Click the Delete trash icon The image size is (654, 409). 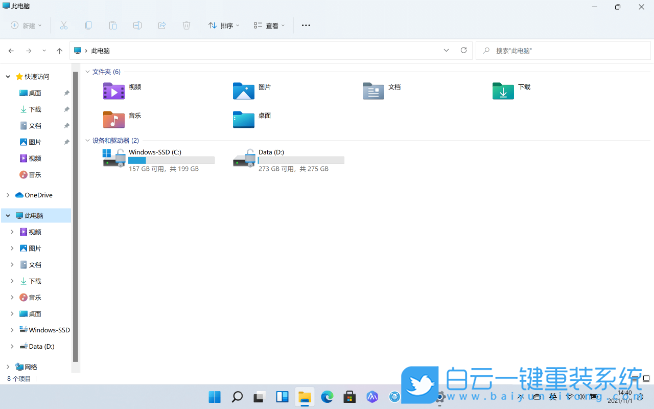(x=186, y=25)
